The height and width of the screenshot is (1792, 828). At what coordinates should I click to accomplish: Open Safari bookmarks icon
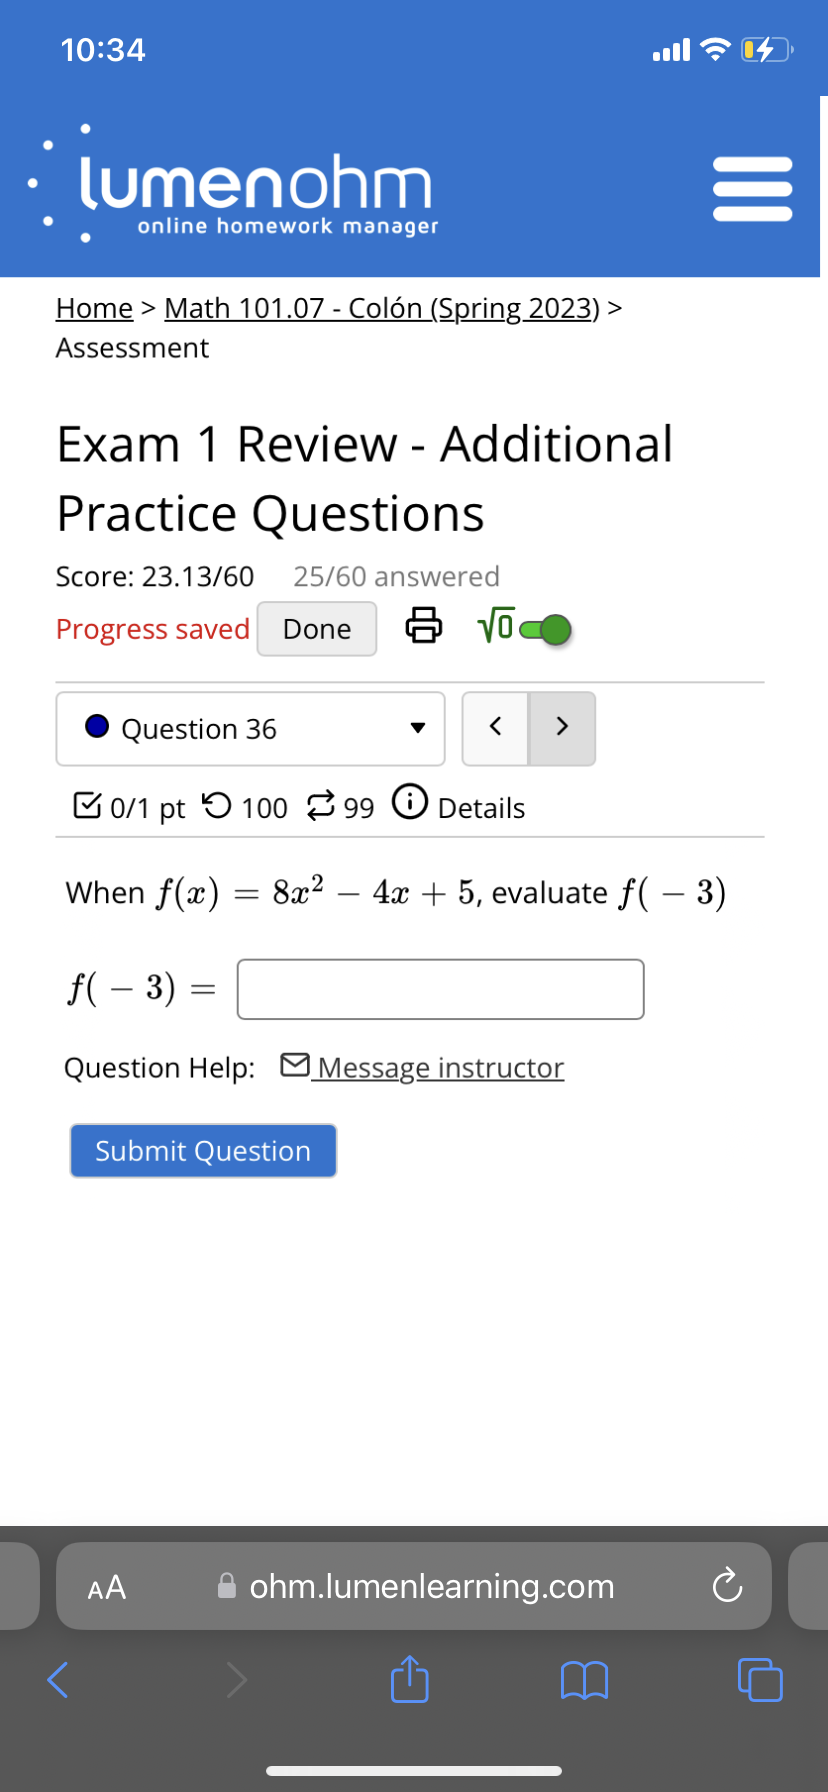[x=584, y=1681]
